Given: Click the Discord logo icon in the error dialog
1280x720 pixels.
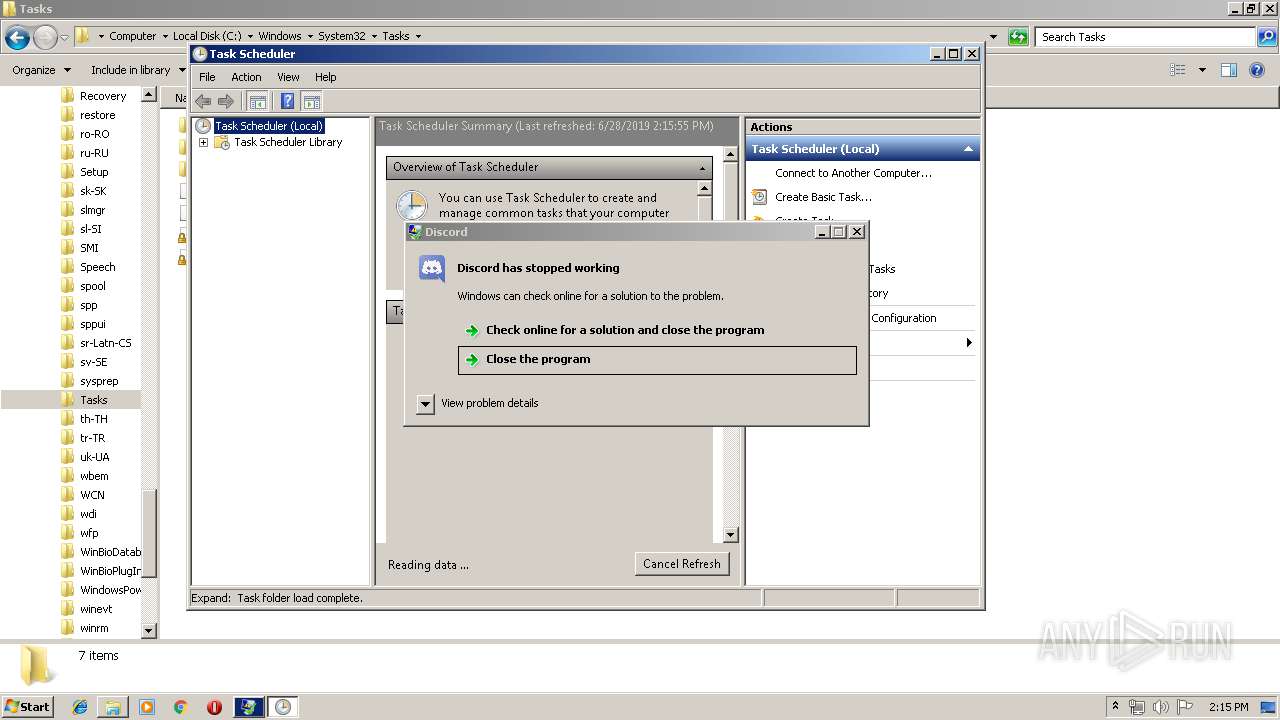Looking at the screenshot, I should pos(432,268).
